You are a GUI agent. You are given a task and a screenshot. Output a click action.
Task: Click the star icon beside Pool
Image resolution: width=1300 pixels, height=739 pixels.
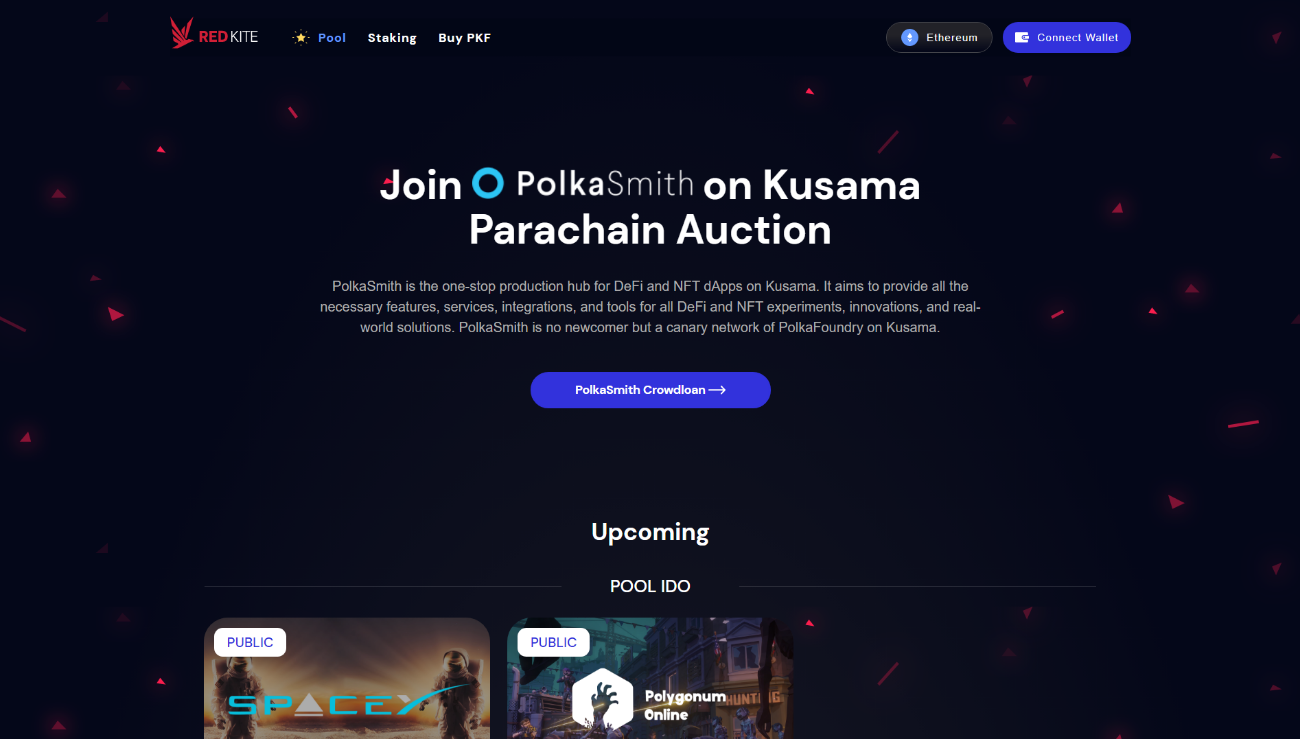(301, 38)
